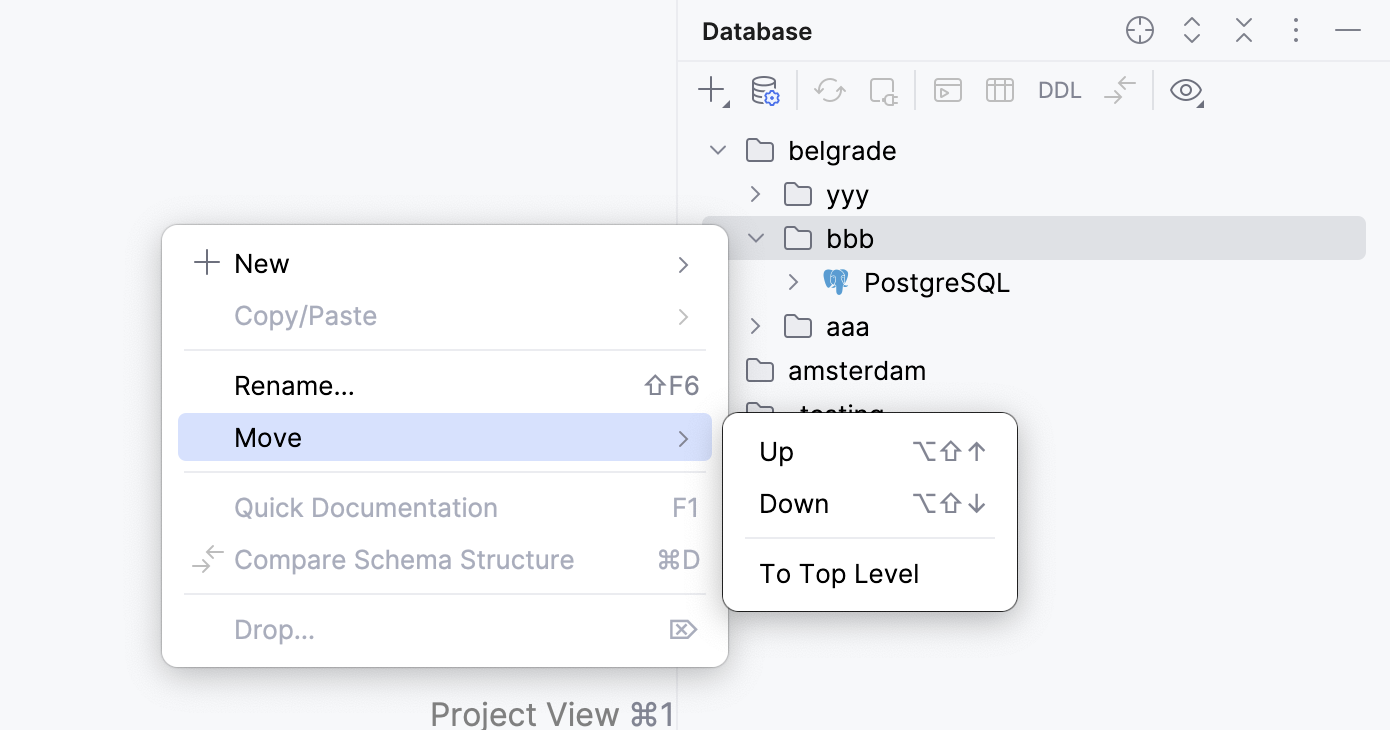
Task: Click Rename in the context menu
Action: 294,385
